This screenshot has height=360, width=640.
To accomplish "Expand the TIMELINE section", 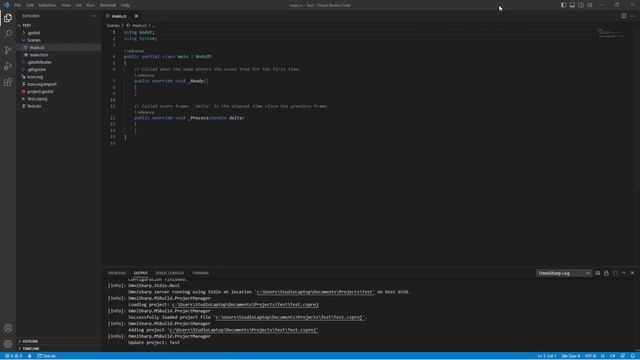I will click(58, 349).
